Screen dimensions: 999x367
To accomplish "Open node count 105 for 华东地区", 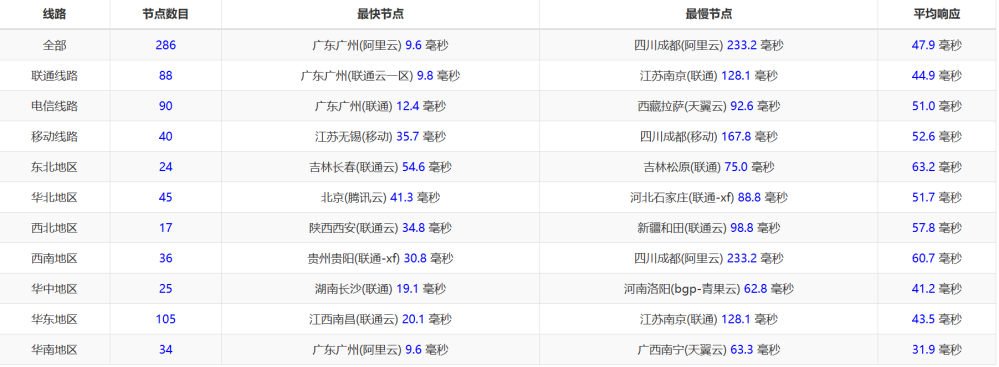I will 166,319.
